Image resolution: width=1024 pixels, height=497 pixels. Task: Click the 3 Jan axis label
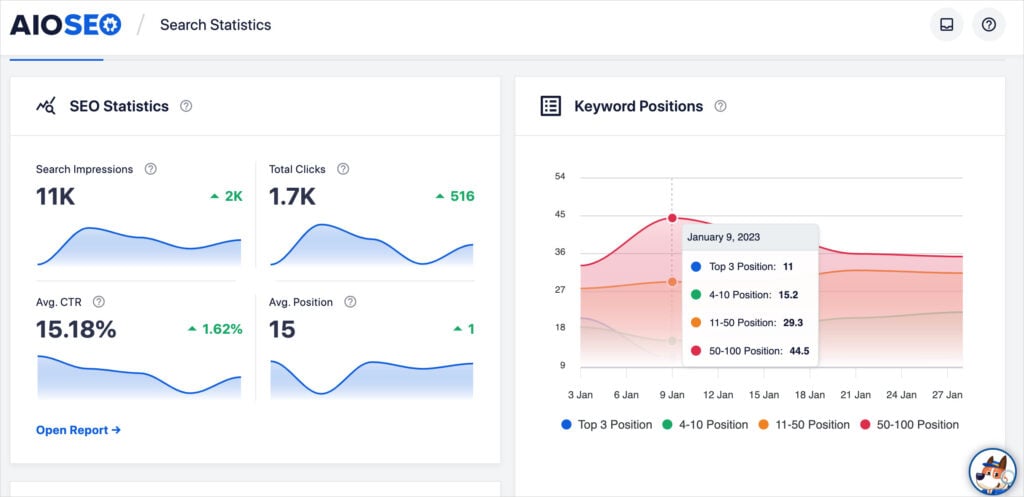coord(581,395)
